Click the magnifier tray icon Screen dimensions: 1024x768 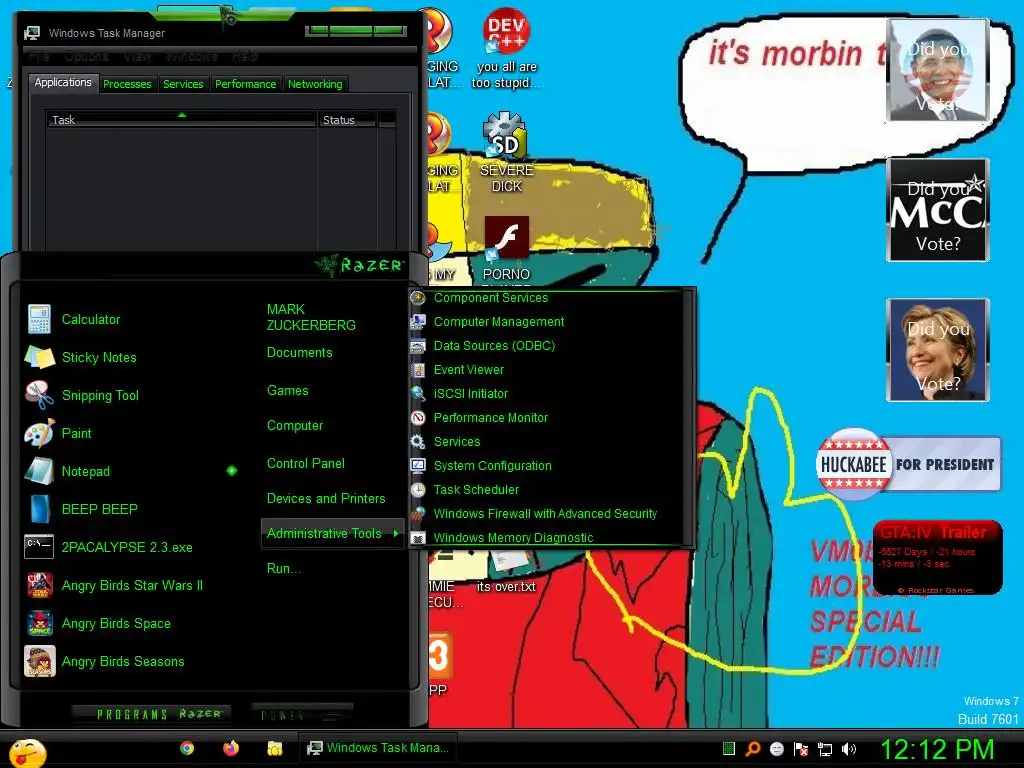click(752, 748)
